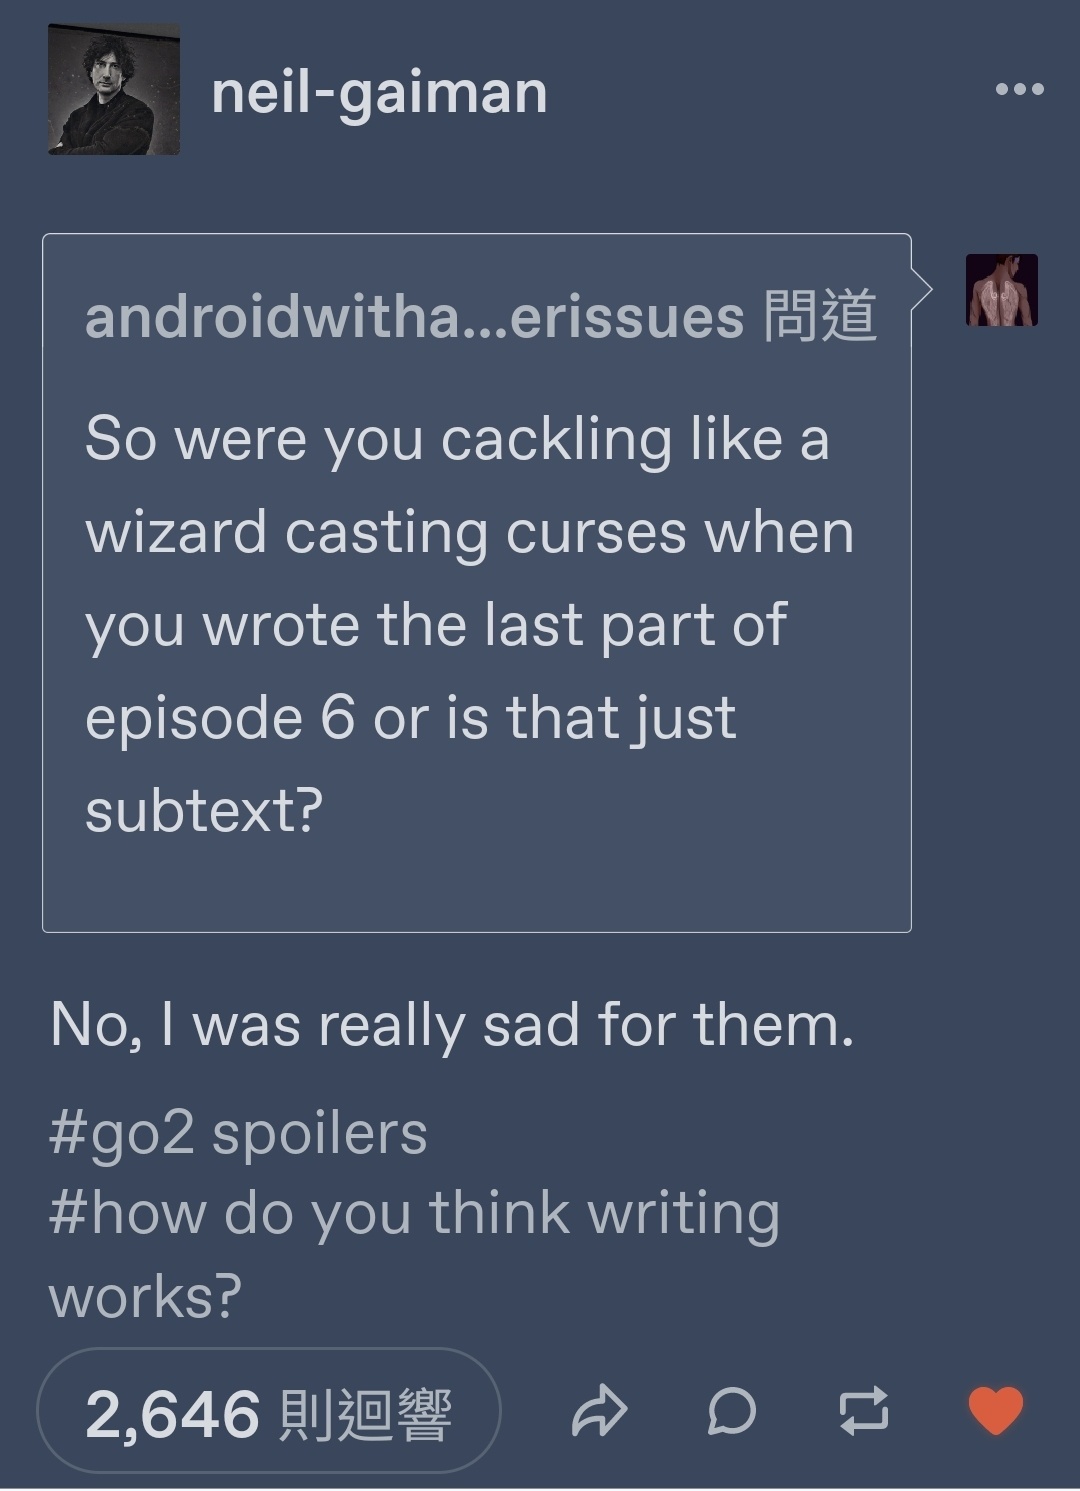Tap the 'works?' tag continuation text
This screenshot has width=1080, height=1491.
coord(145,1297)
